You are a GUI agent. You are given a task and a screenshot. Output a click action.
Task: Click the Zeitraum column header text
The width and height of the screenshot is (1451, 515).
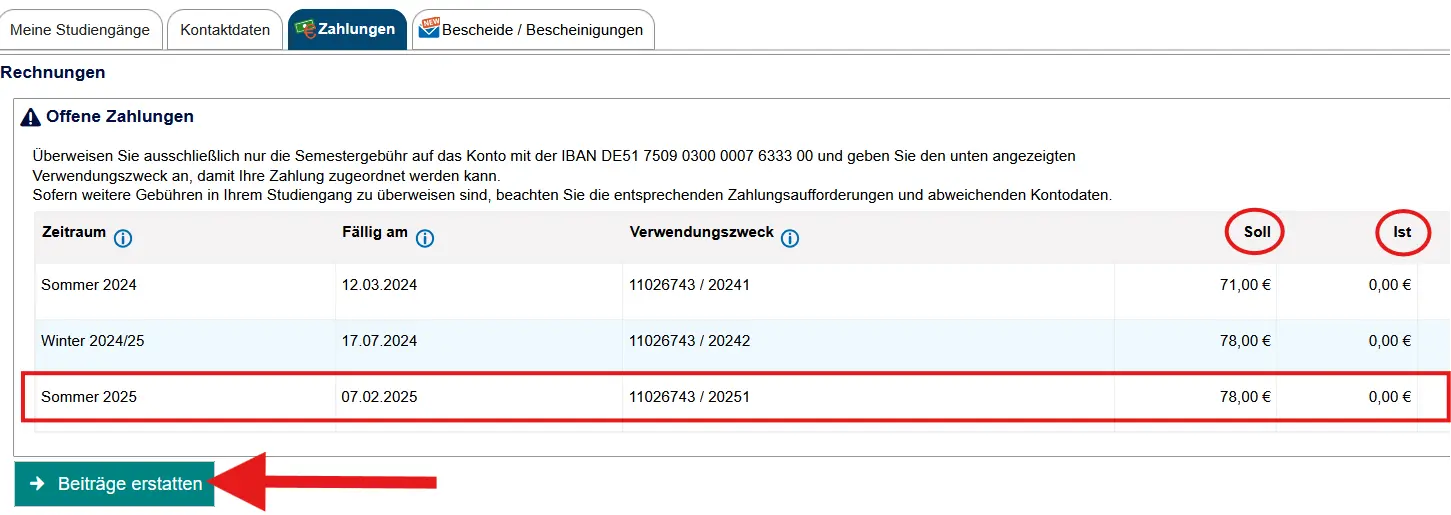coord(73,232)
